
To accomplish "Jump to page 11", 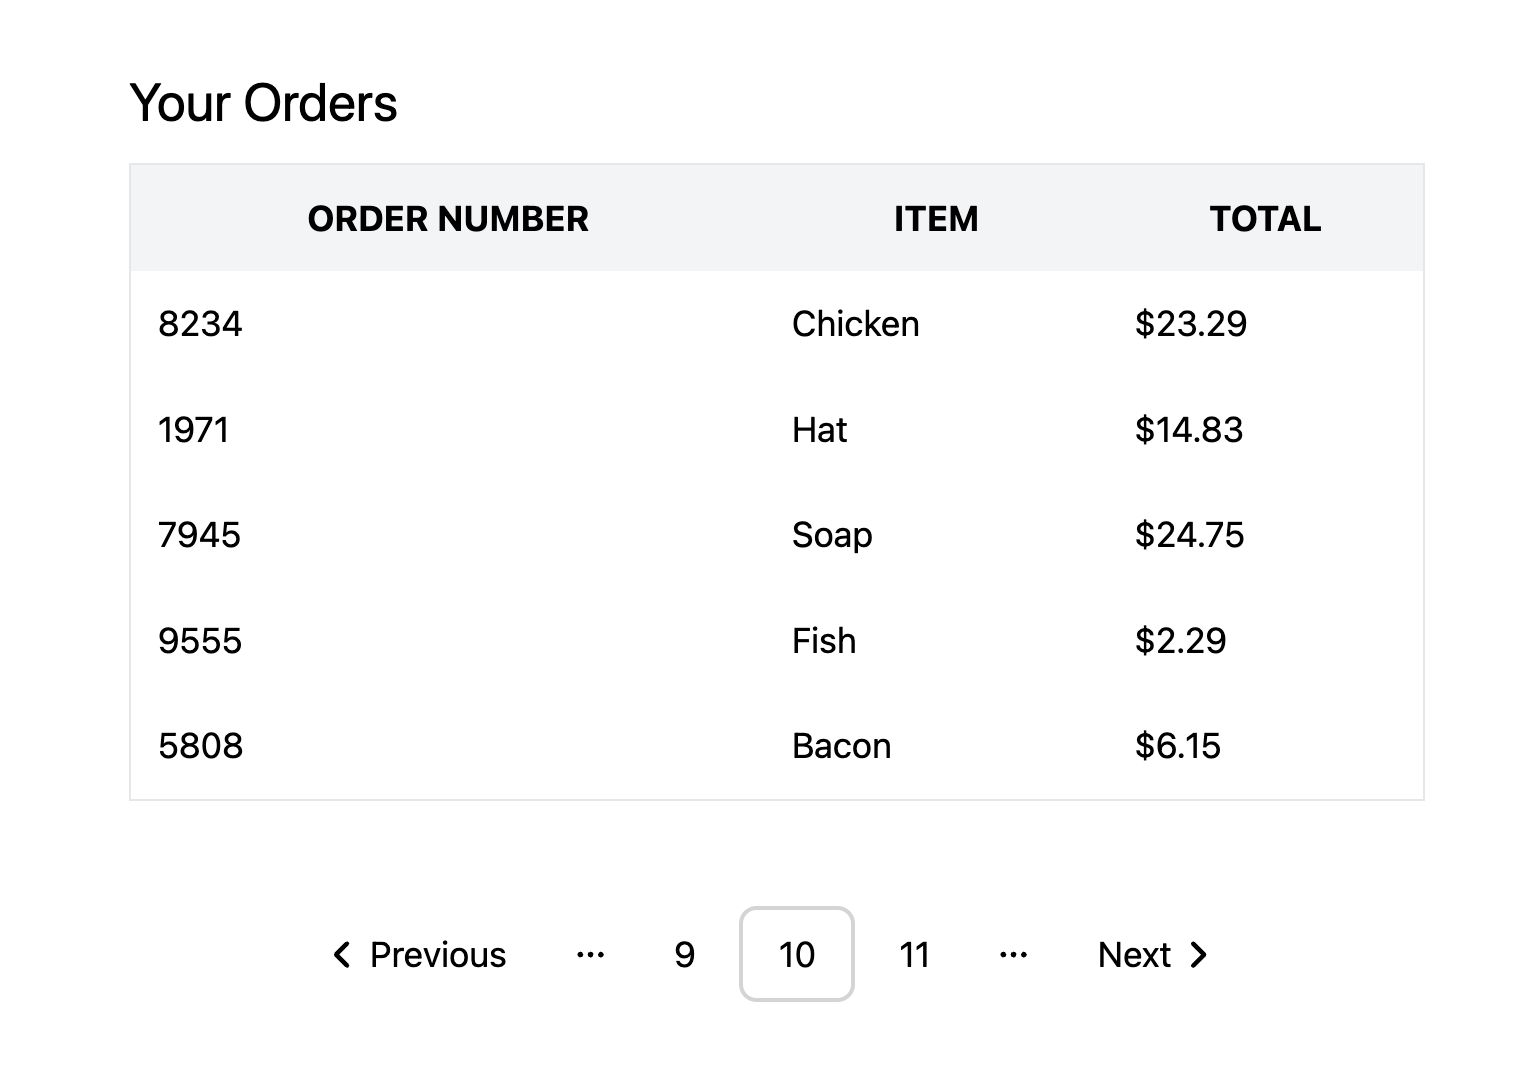I will pos(914,955).
